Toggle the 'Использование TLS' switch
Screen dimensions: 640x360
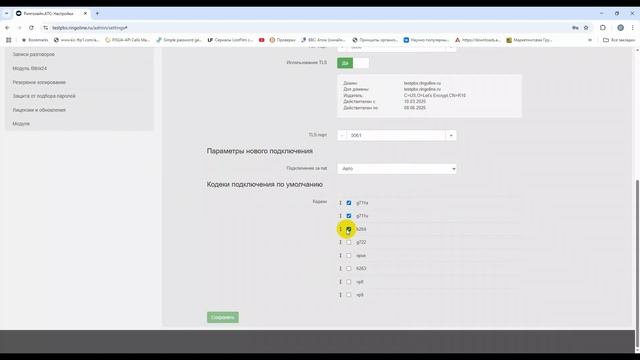pos(353,63)
